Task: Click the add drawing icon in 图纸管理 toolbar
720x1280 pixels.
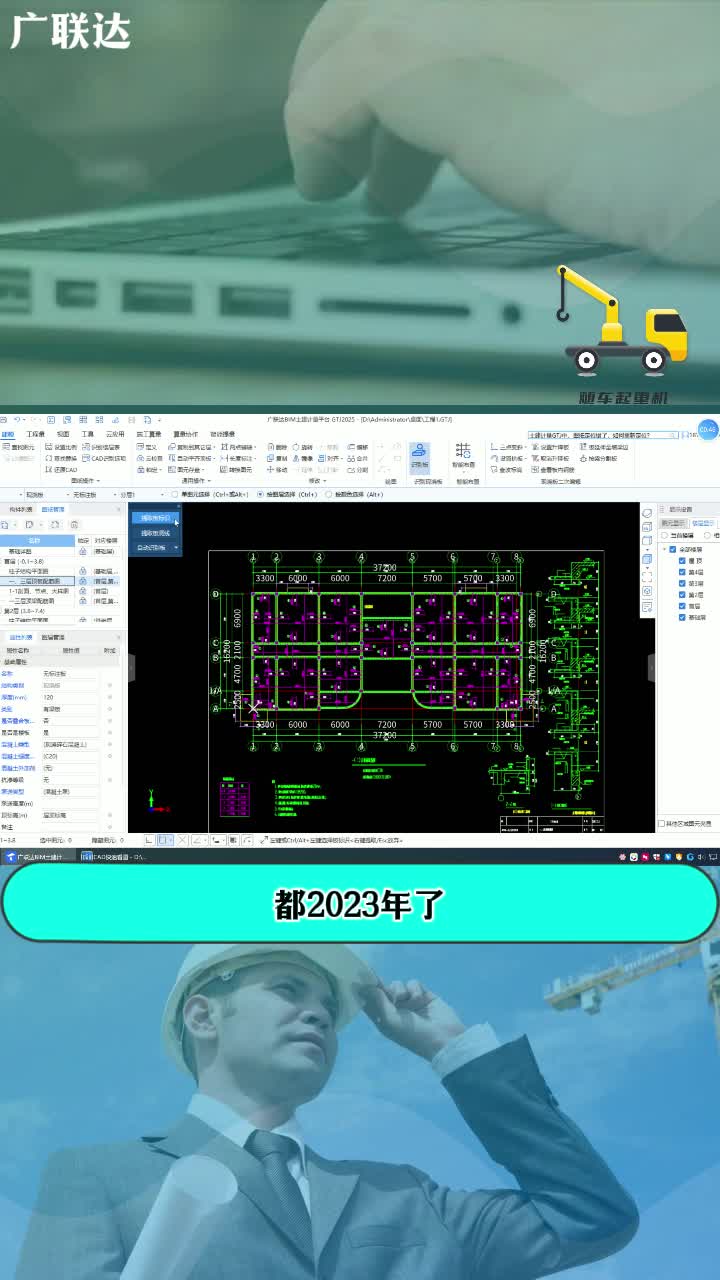Action: click(6, 524)
